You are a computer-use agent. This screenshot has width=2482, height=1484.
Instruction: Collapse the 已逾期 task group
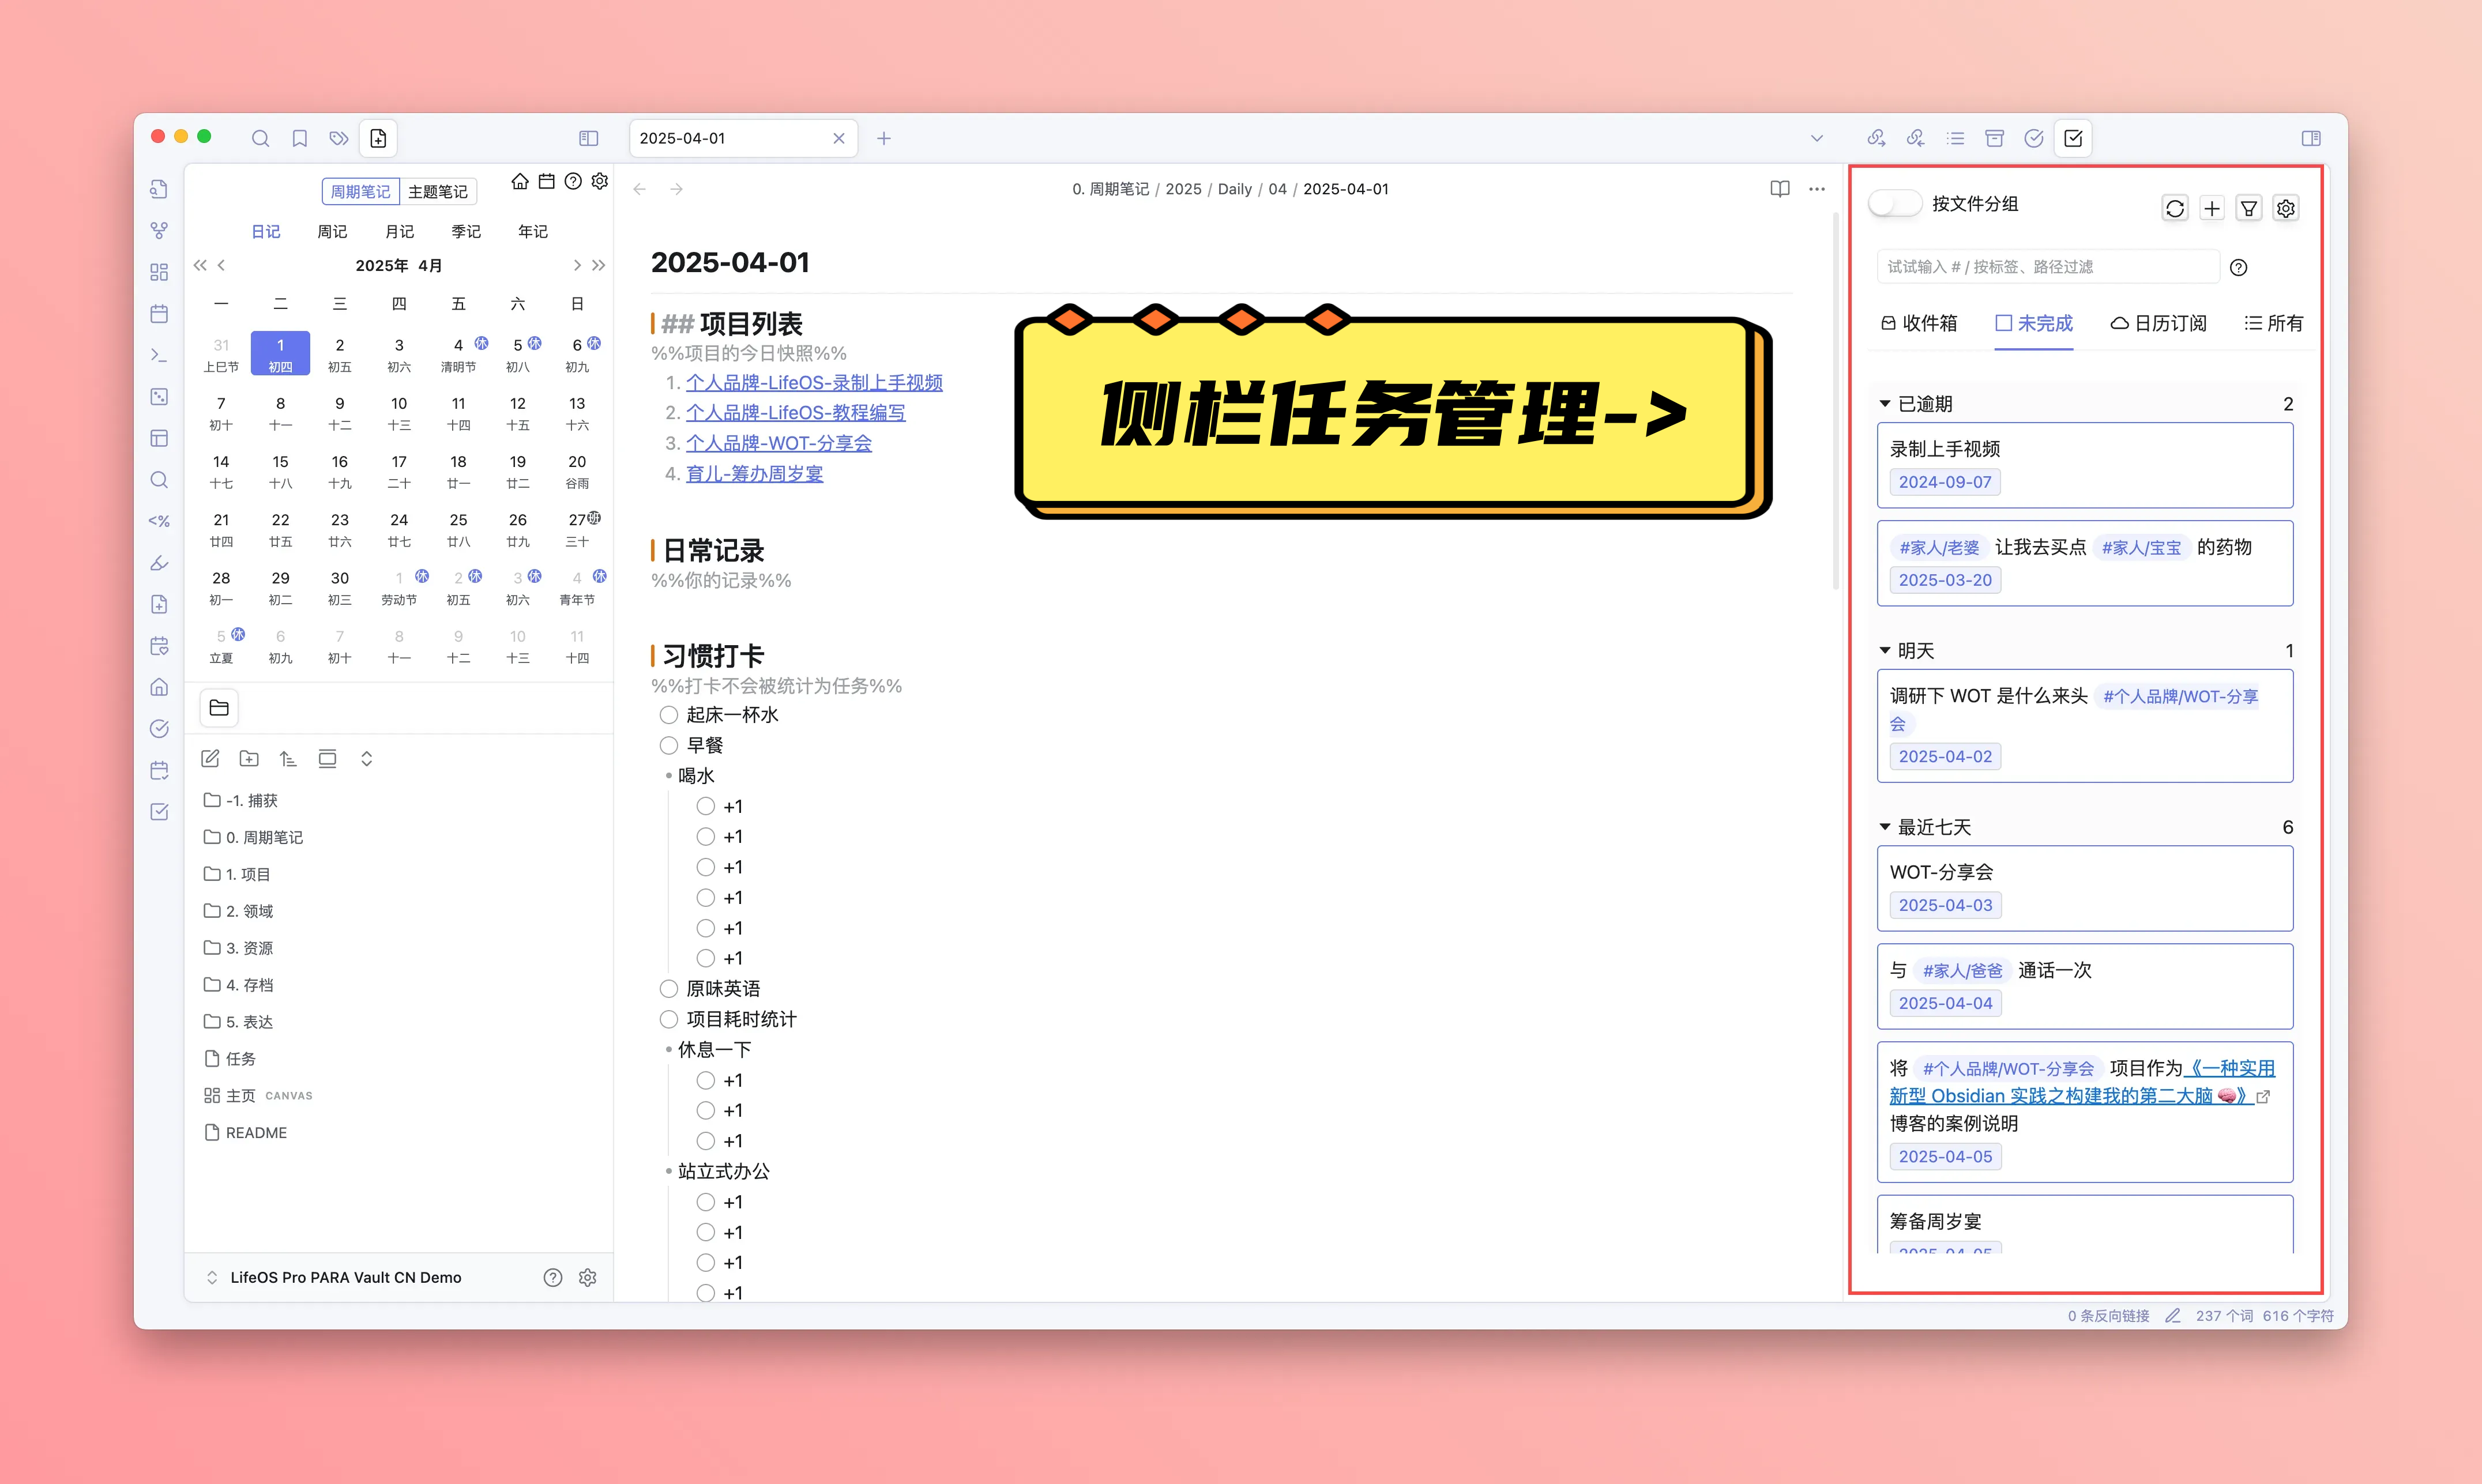click(x=1885, y=404)
